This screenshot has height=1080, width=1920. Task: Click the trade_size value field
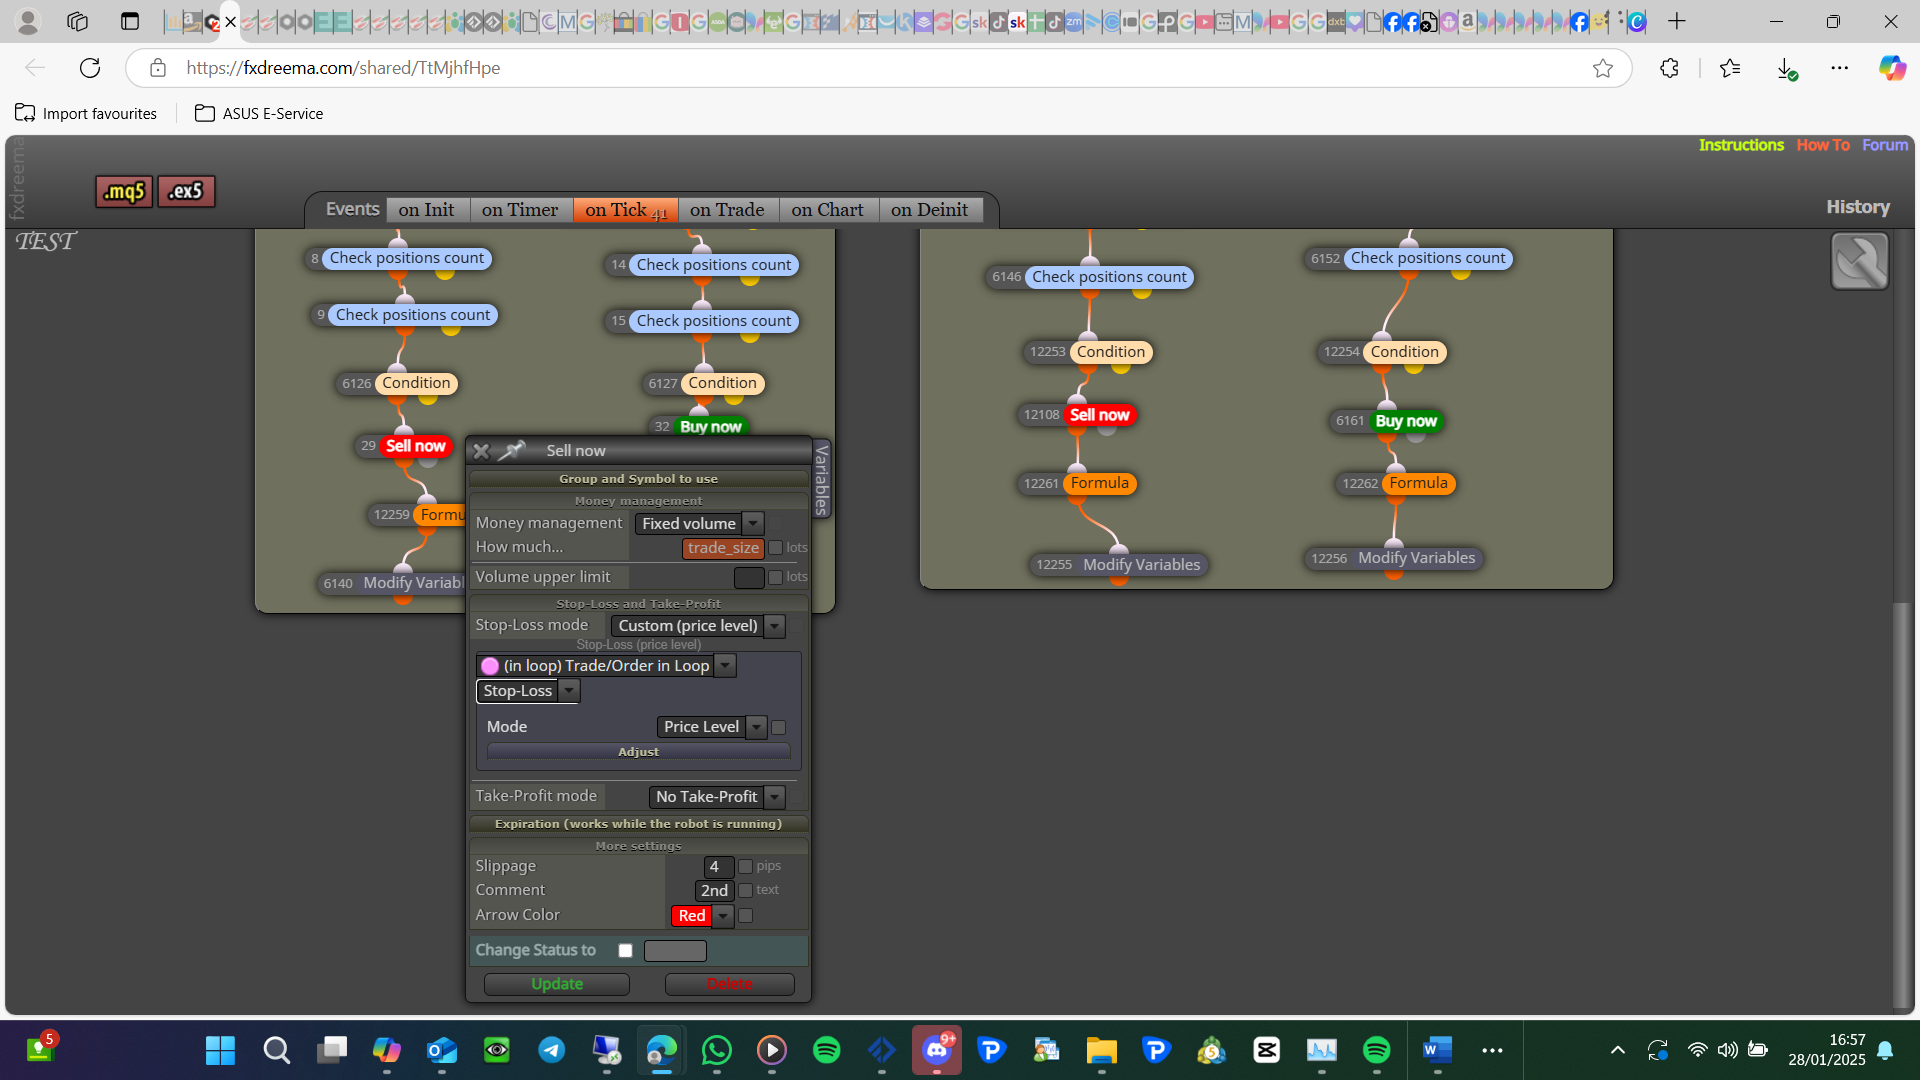[723, 548]
